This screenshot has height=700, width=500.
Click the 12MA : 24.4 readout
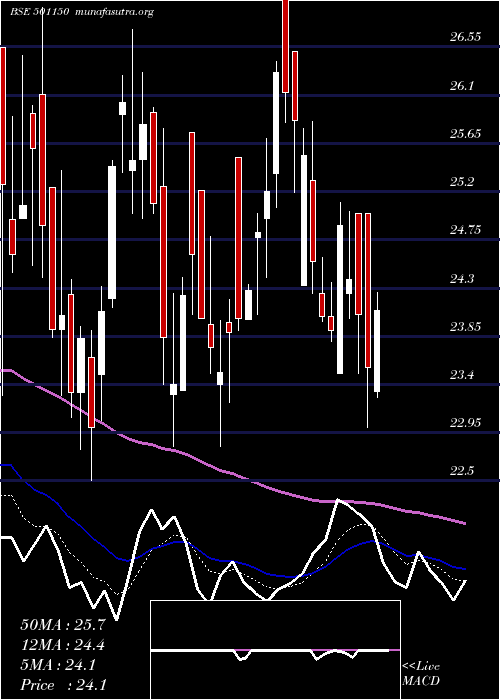pos(62,645)
